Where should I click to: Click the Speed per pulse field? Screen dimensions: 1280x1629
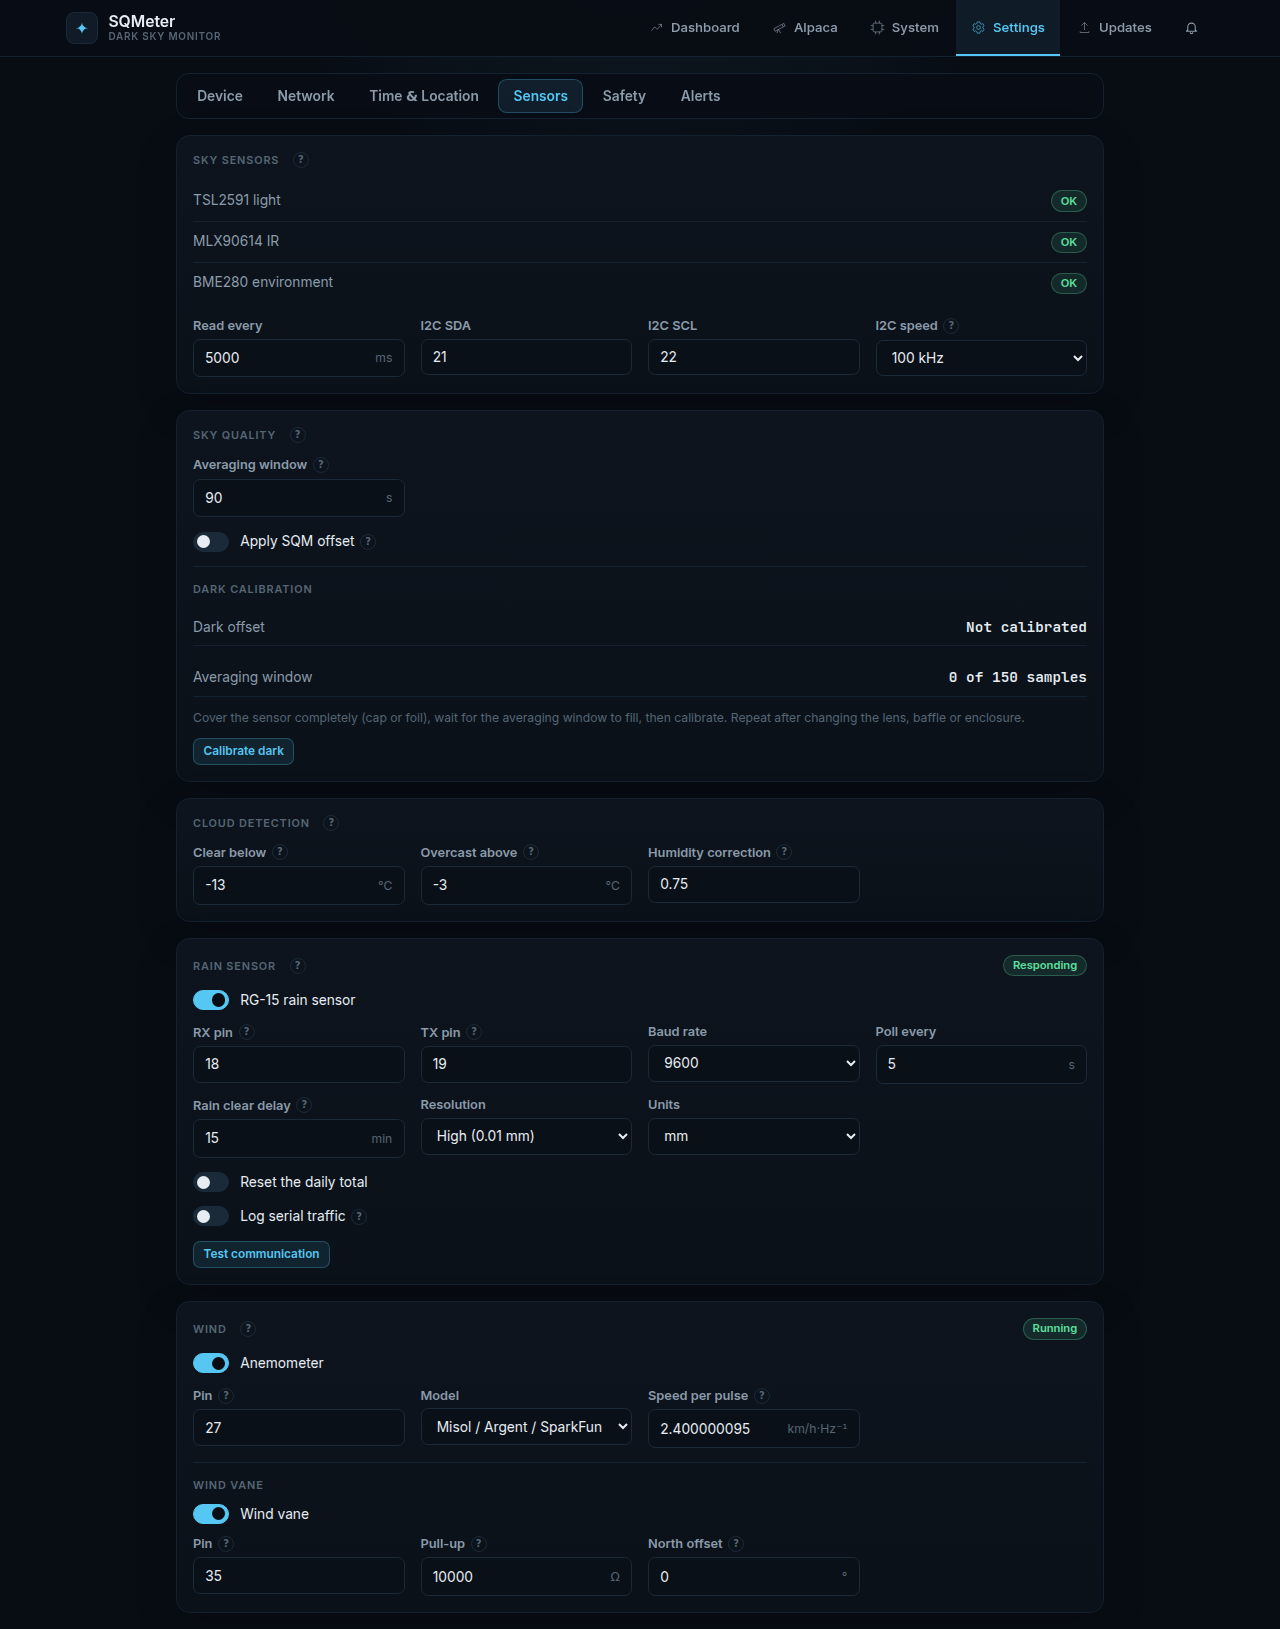coord(754,1428)
